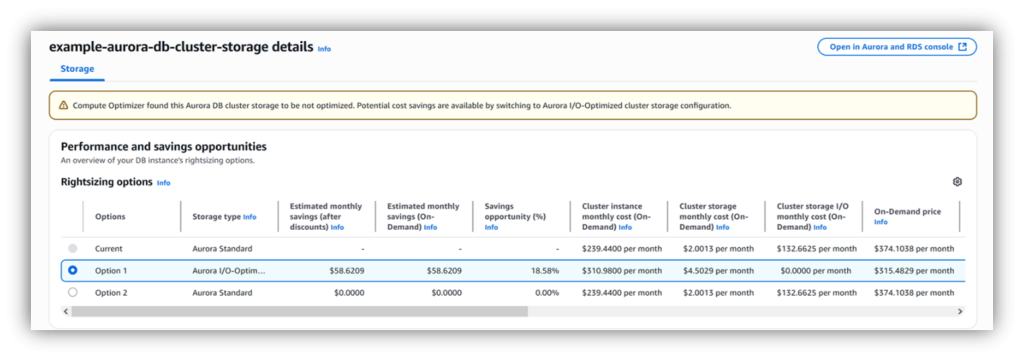This screenshot has width=1024, height=361.
Task: Click Info link under Savings opportunity (%)
Action: click(x=491, y=227)
